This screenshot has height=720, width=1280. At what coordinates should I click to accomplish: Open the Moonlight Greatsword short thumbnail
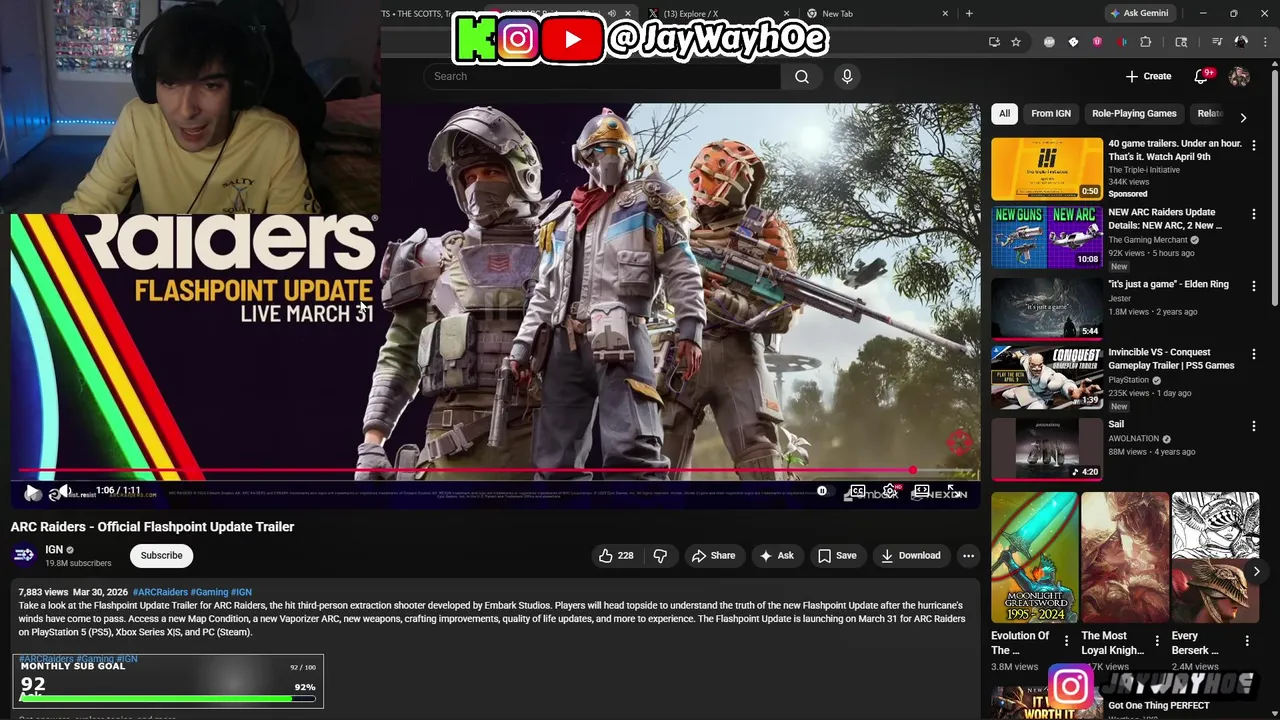point(1034,557)
